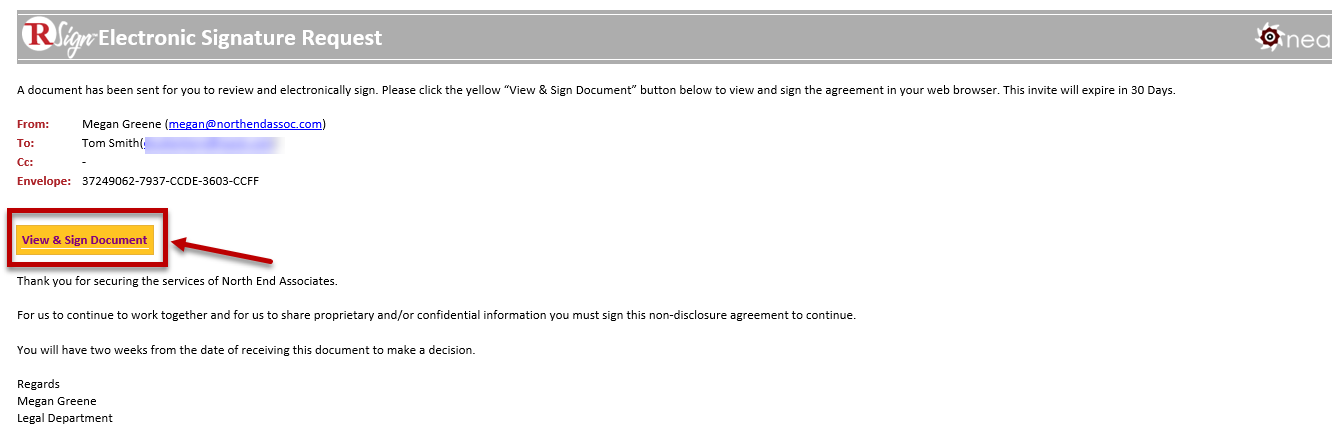The image size is (1332, 448).
Task: Select the To field label
Action: (x=25, y=143)
